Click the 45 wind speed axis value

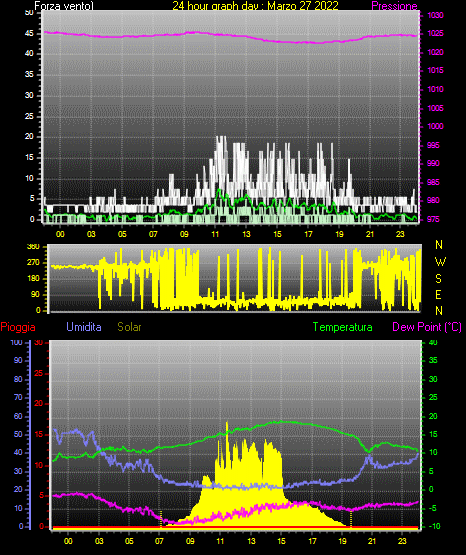pyautogui.click(x=29, y=34)
